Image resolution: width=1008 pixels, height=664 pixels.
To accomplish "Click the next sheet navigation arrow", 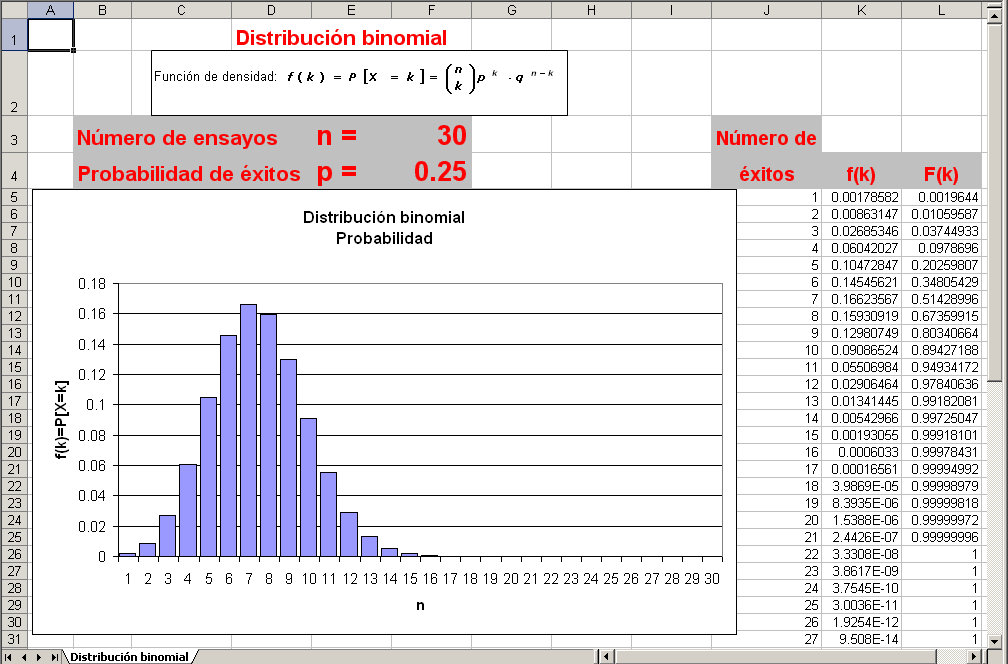I will [39, 657].
